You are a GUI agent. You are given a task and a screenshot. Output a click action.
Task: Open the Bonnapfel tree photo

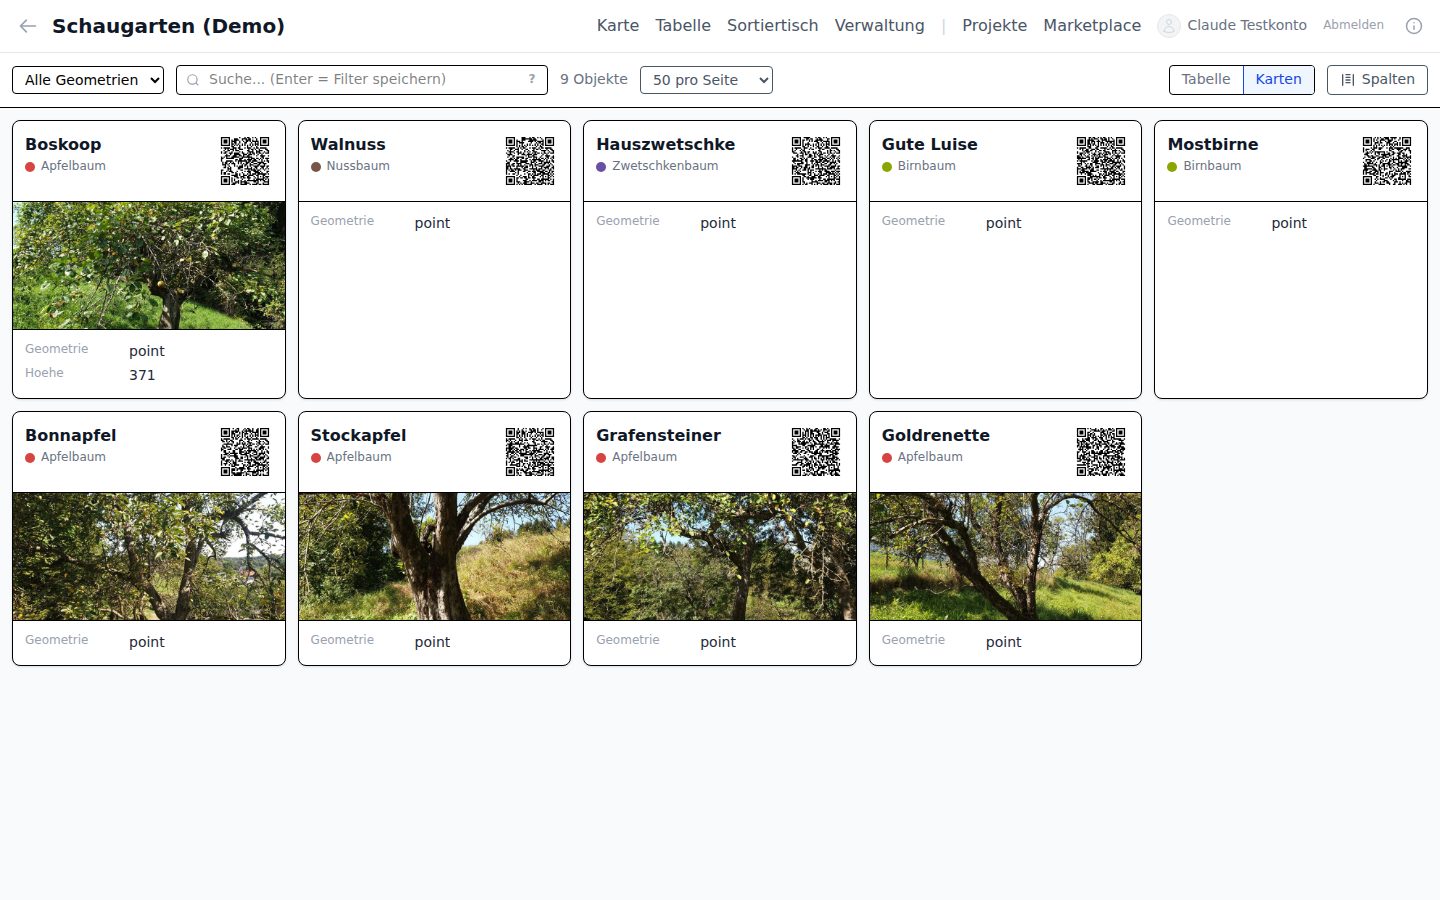pos(149,557)
